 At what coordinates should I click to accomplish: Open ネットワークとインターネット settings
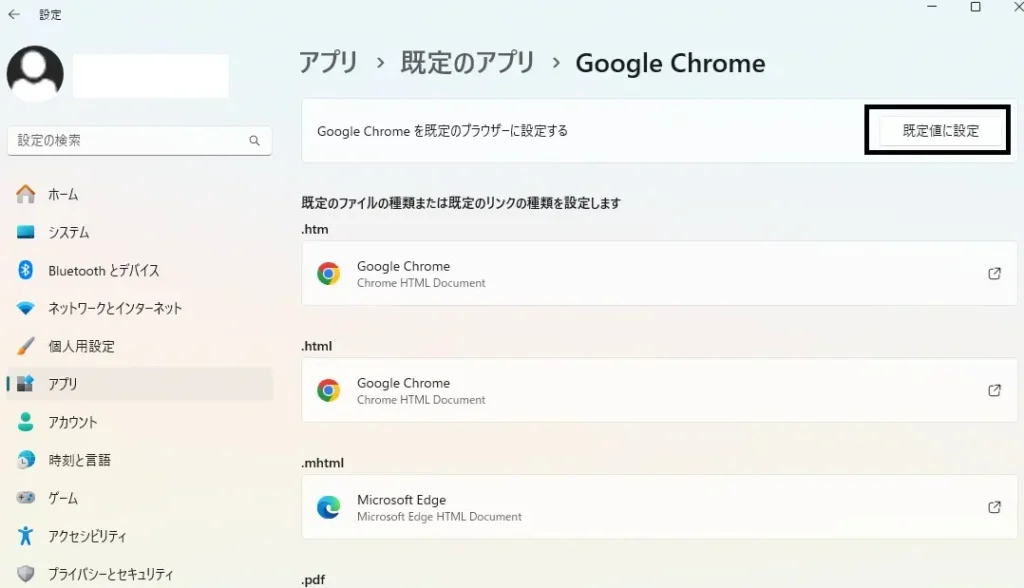140,308
